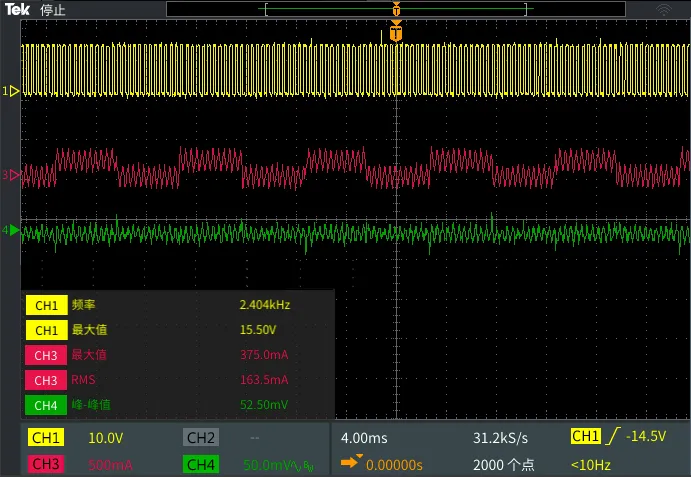The image size is (691, 477).
Task: Click the 停止 acquisition status text
Action: pos(52,10)
